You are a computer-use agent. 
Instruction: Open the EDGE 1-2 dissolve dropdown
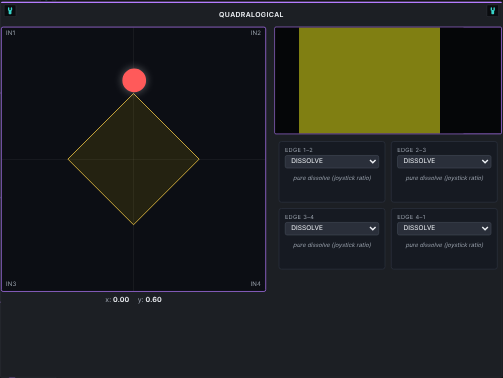(x=332, y=161)
